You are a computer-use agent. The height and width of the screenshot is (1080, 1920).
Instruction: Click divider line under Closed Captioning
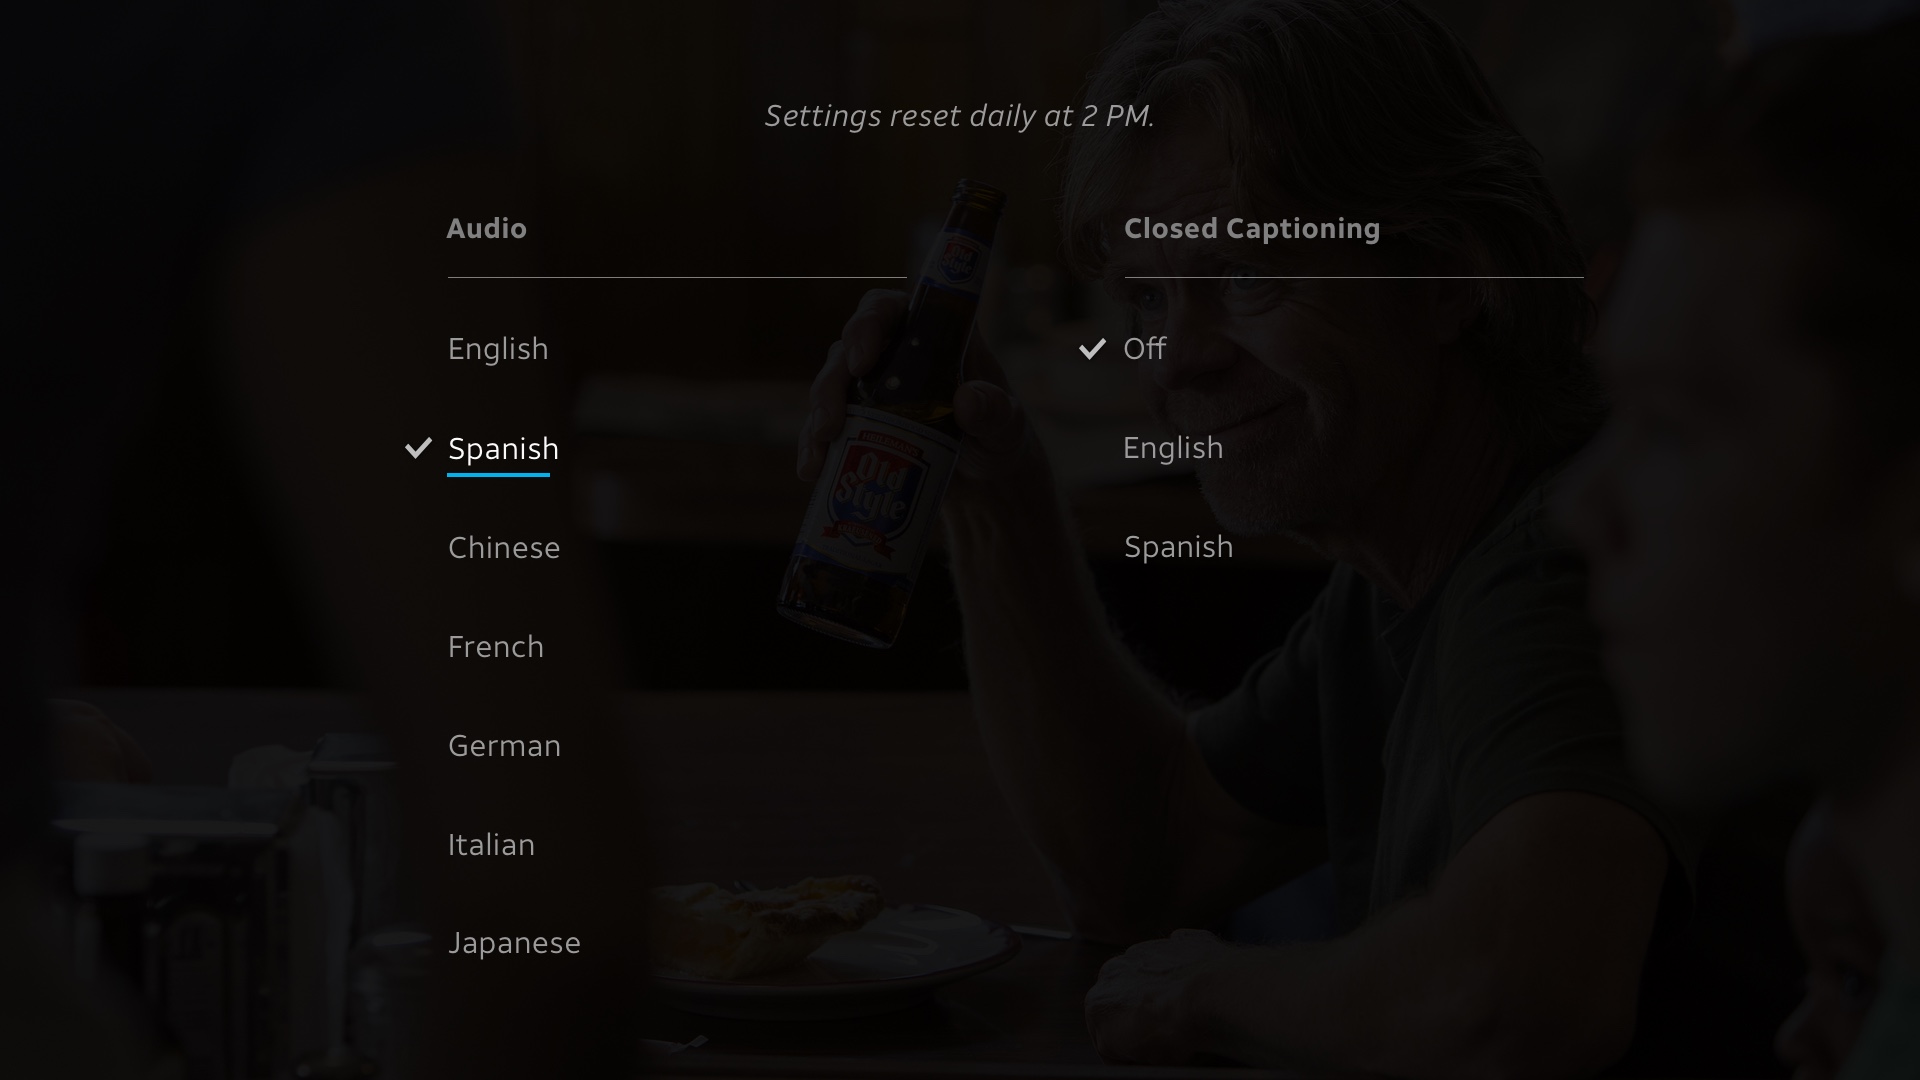click(x=1354, y=277)
